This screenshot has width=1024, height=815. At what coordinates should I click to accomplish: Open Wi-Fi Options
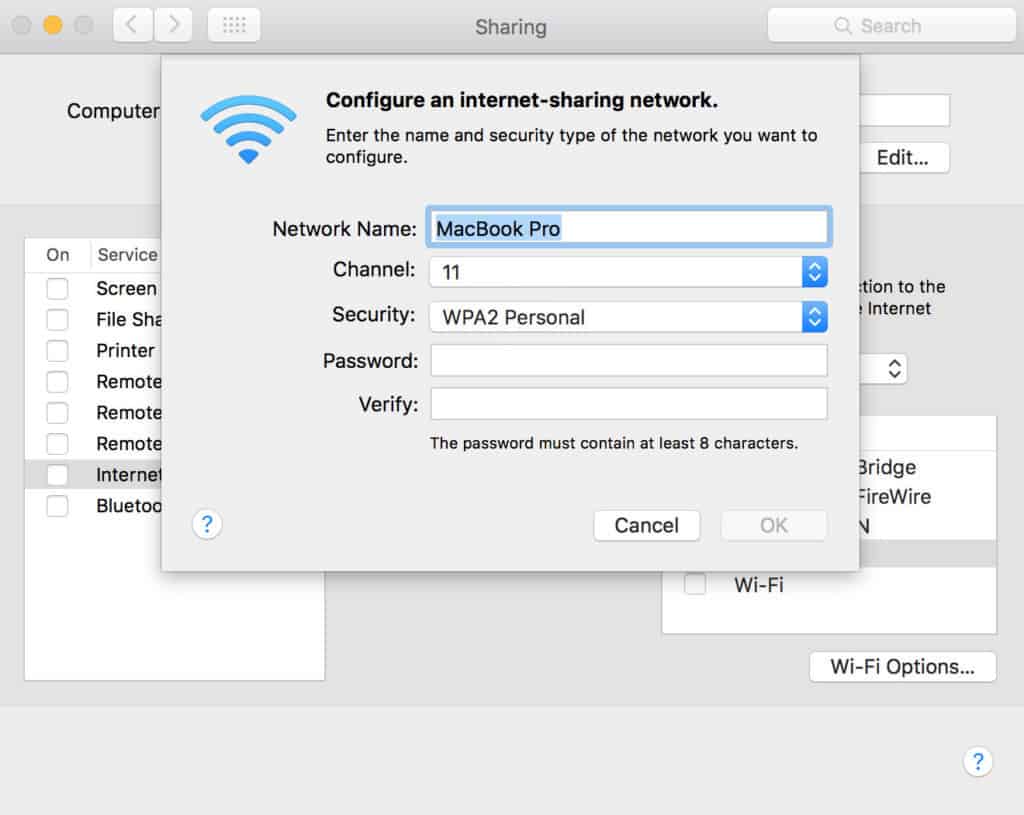pyautogui.click(x=901, y=666)
